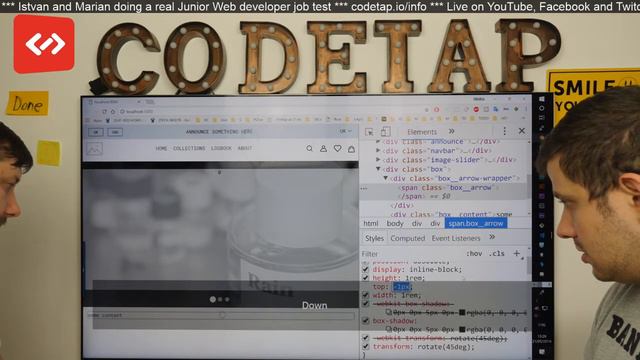Screen dimensions: 640x360
Task: Open the wishlist heart icon in the navbar
Action: (337, 149)
